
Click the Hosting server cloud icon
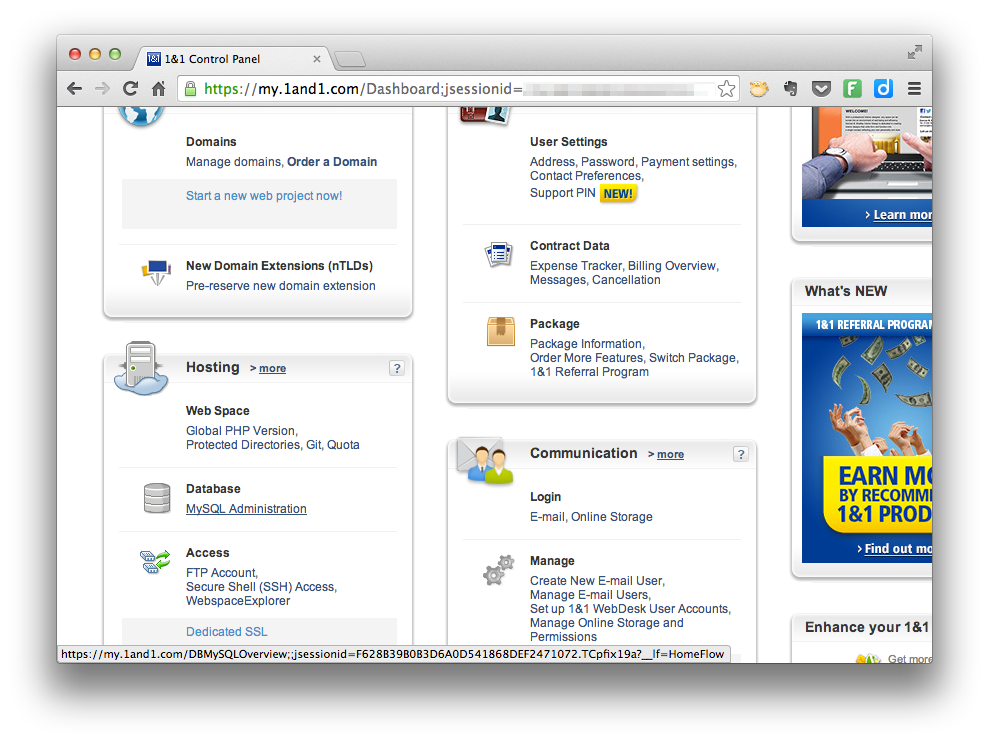pos(141,368)
